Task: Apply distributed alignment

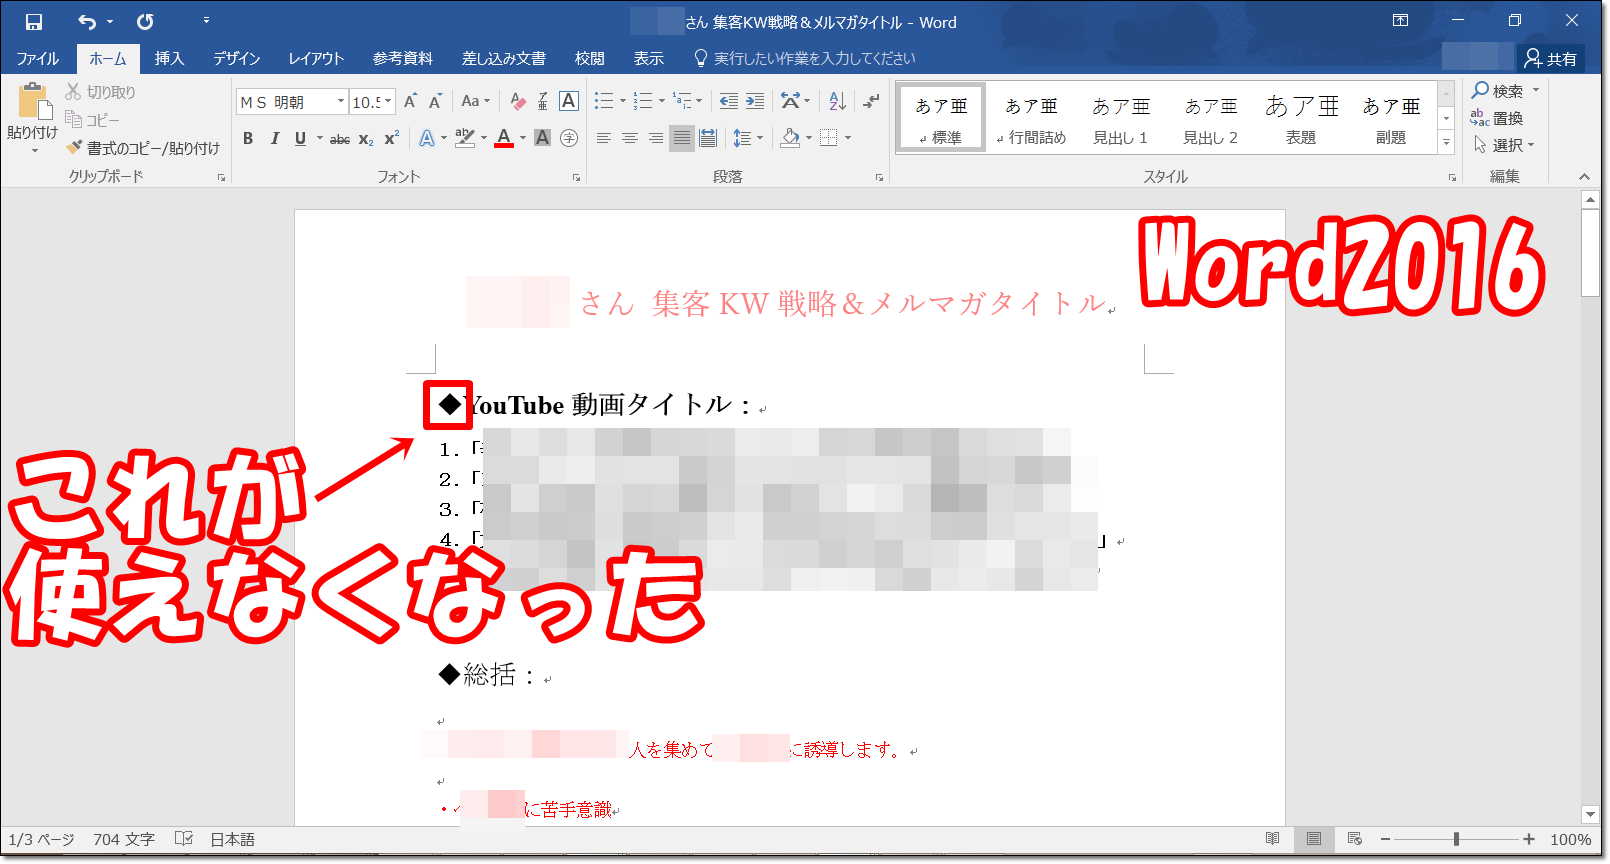Action: 708,139
